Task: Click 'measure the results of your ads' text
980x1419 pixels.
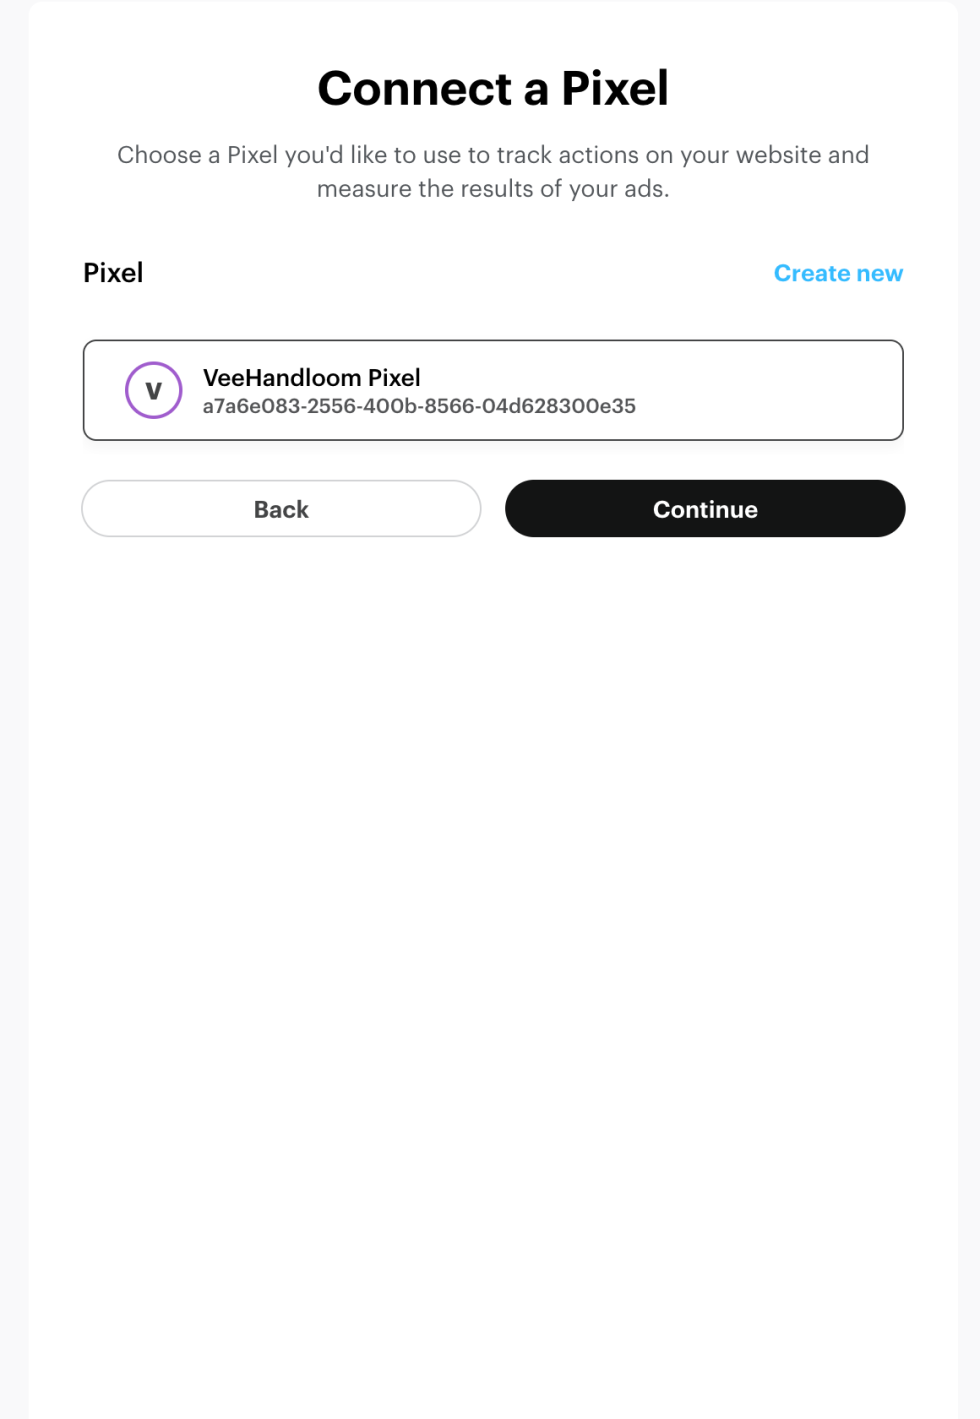Action: click(492, 189)
